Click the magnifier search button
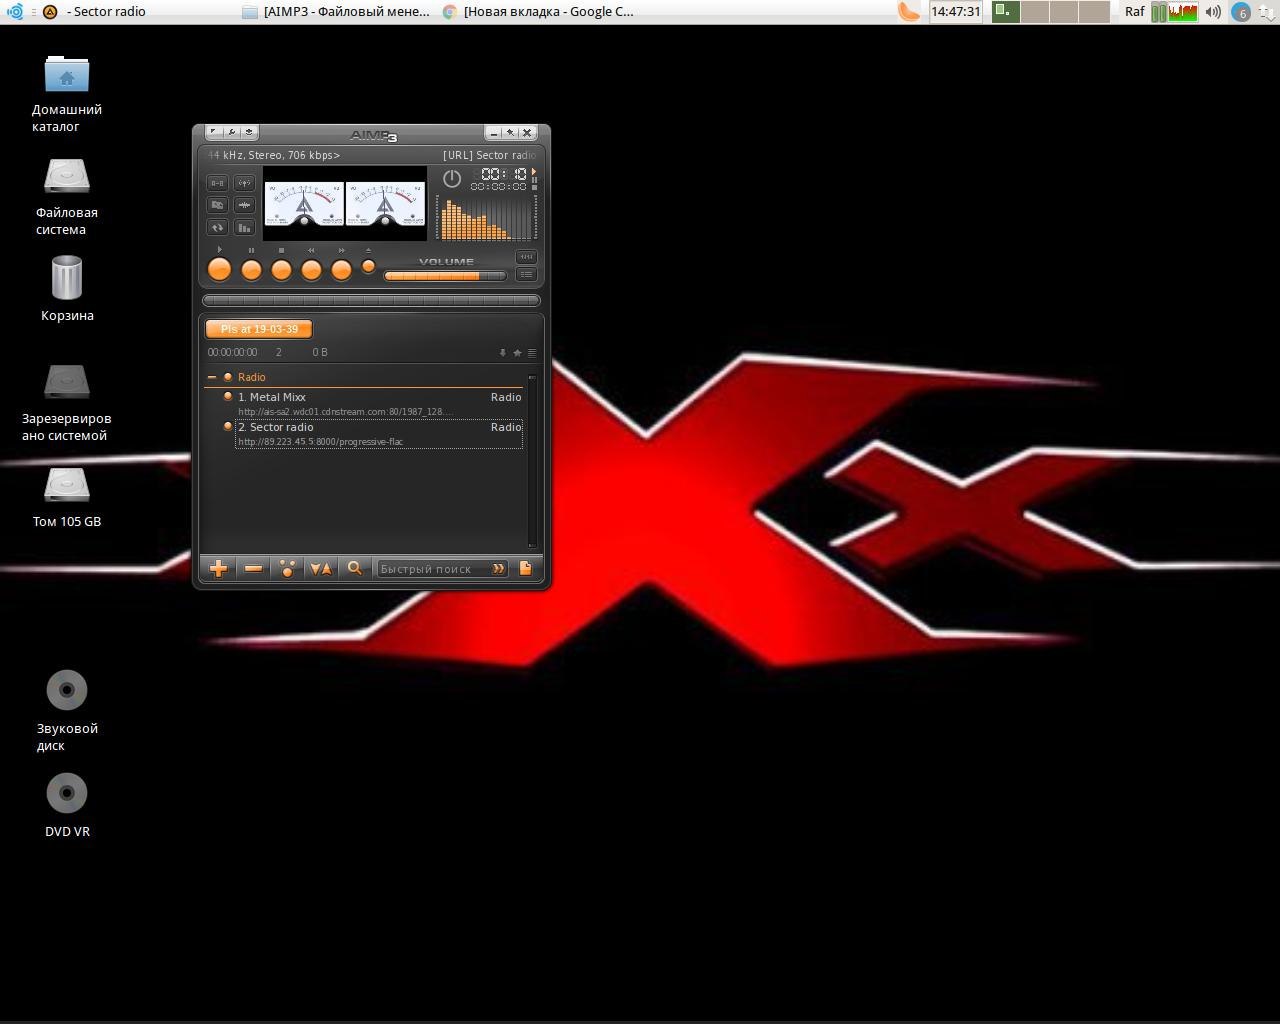Screen dimensions: 1280x1024 [354, 568]
